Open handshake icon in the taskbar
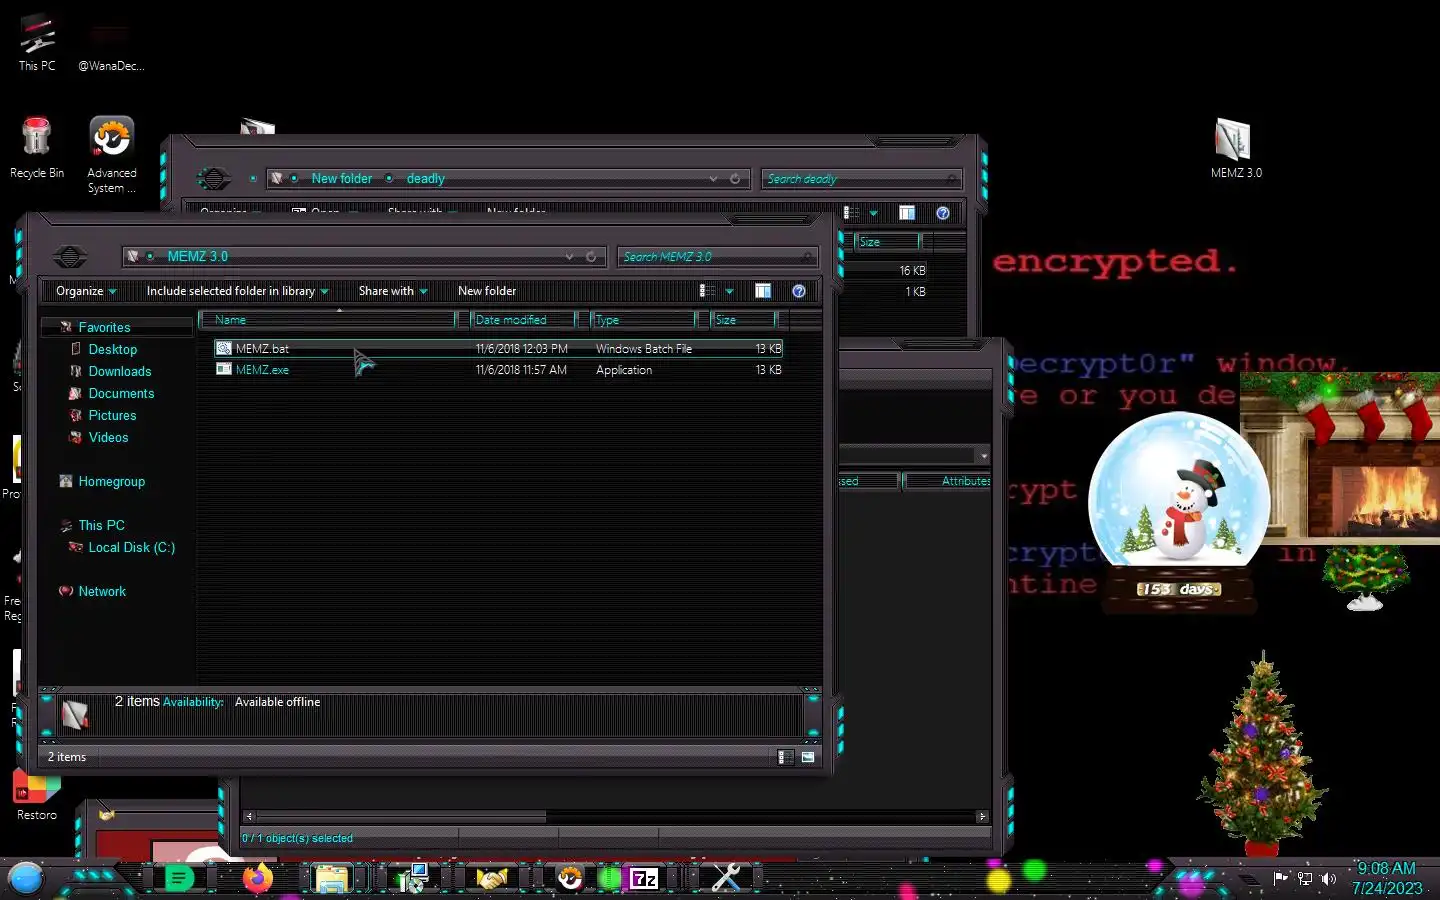The width and height of the screenshot is (1440, 900). 491,879
